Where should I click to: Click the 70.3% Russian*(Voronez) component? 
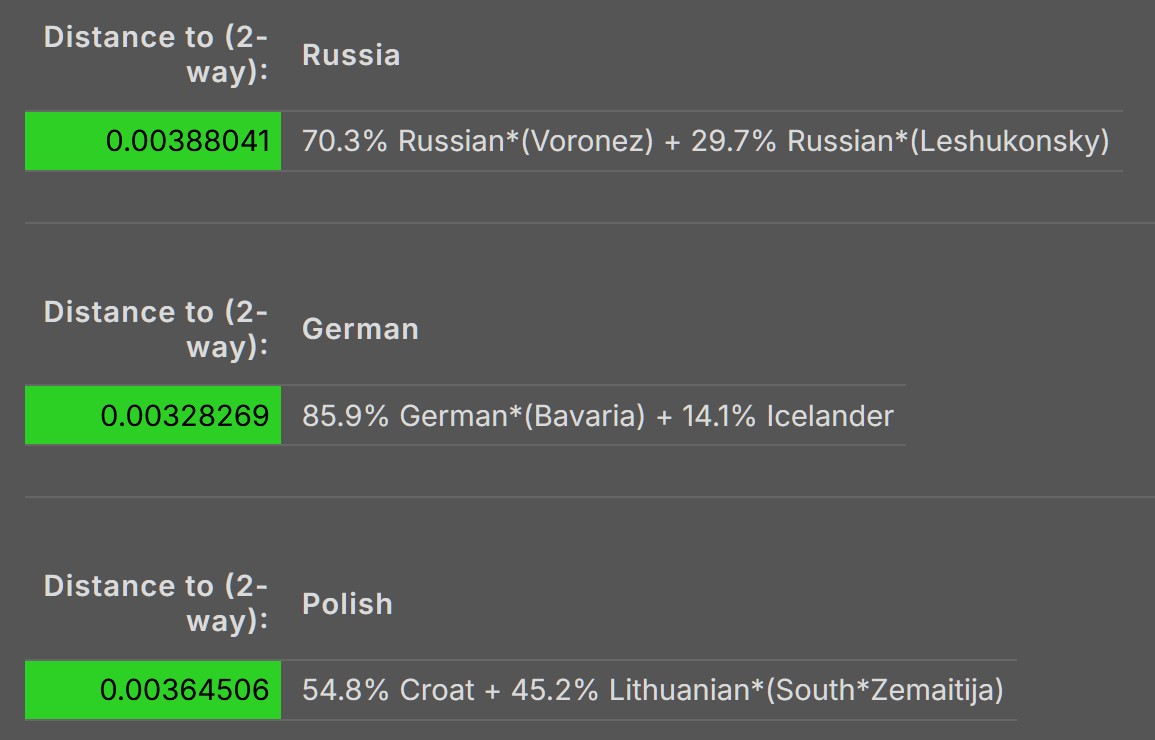point(477,141)
